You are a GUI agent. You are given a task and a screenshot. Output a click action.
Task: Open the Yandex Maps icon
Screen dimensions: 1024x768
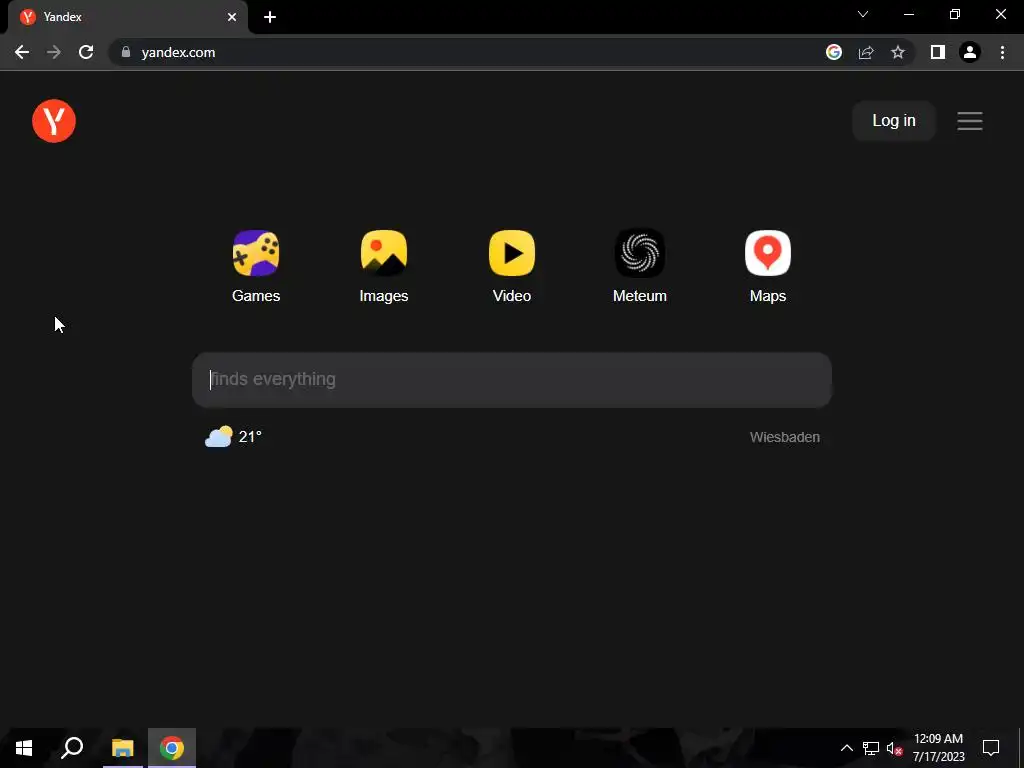pyautogui.click(x=768, y=253)
